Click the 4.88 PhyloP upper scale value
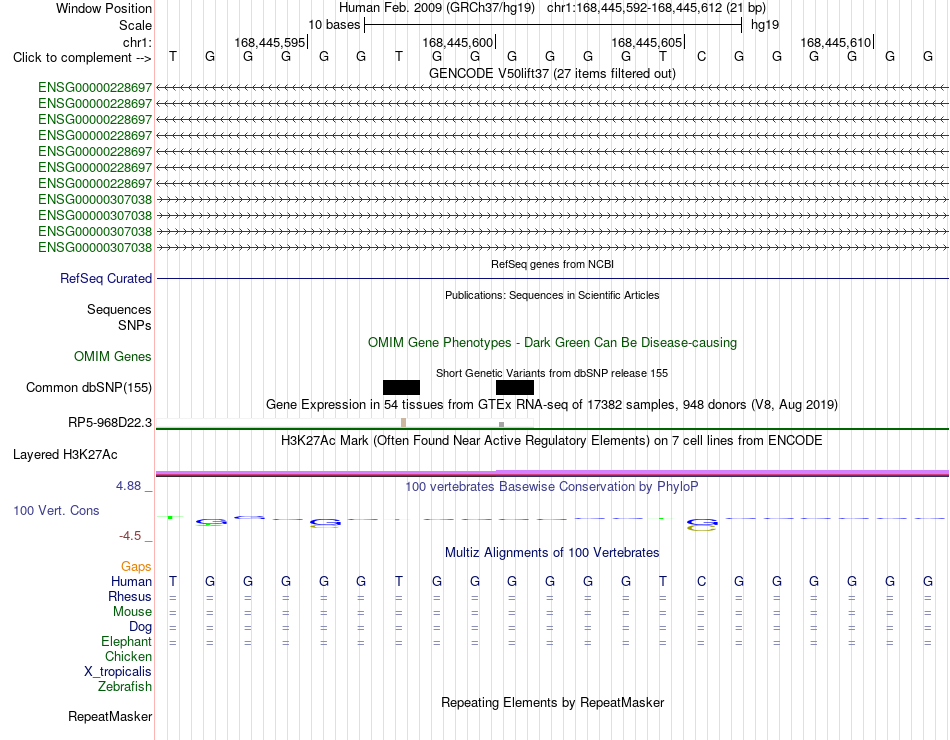The image size is (950, 740). pyautogui.click(x=128, y=486)
